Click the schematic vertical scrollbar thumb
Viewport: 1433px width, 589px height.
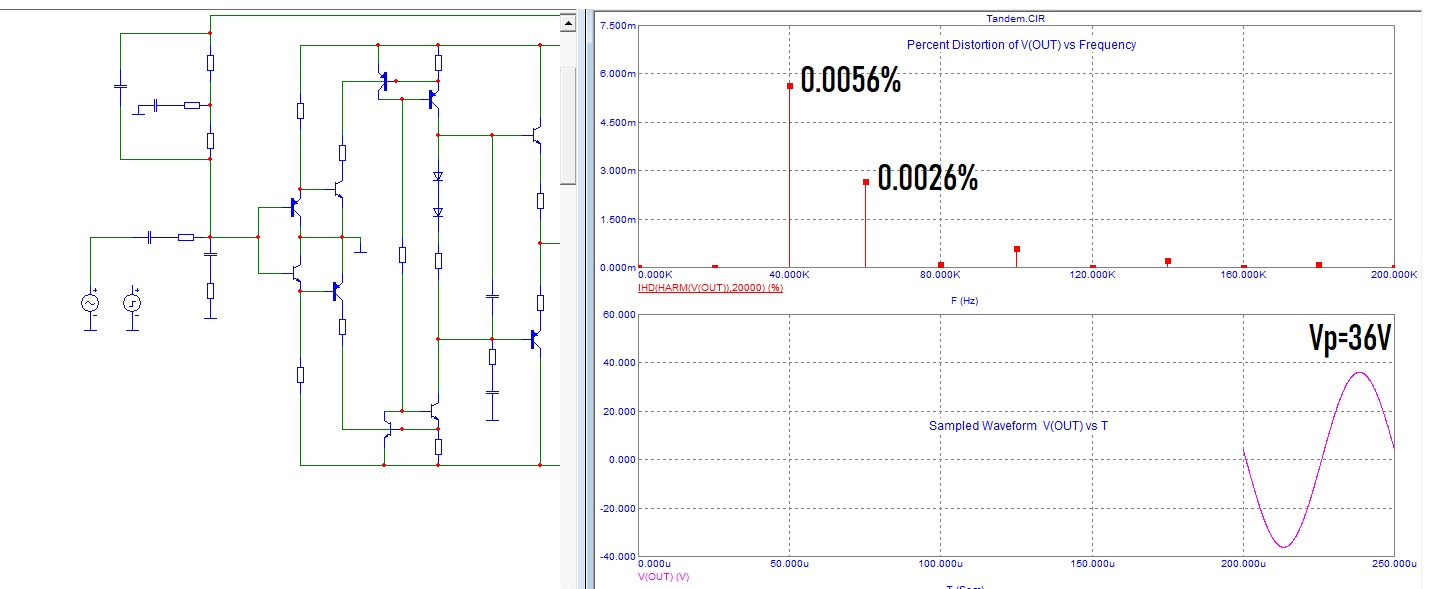click(x=568, y=125)
